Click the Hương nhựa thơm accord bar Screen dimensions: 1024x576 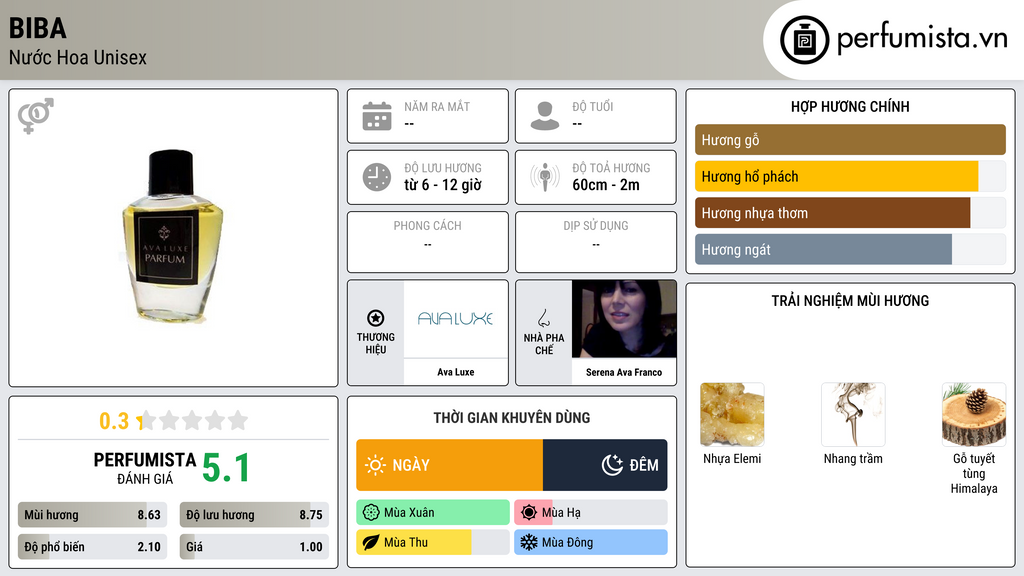click(850, 213)
